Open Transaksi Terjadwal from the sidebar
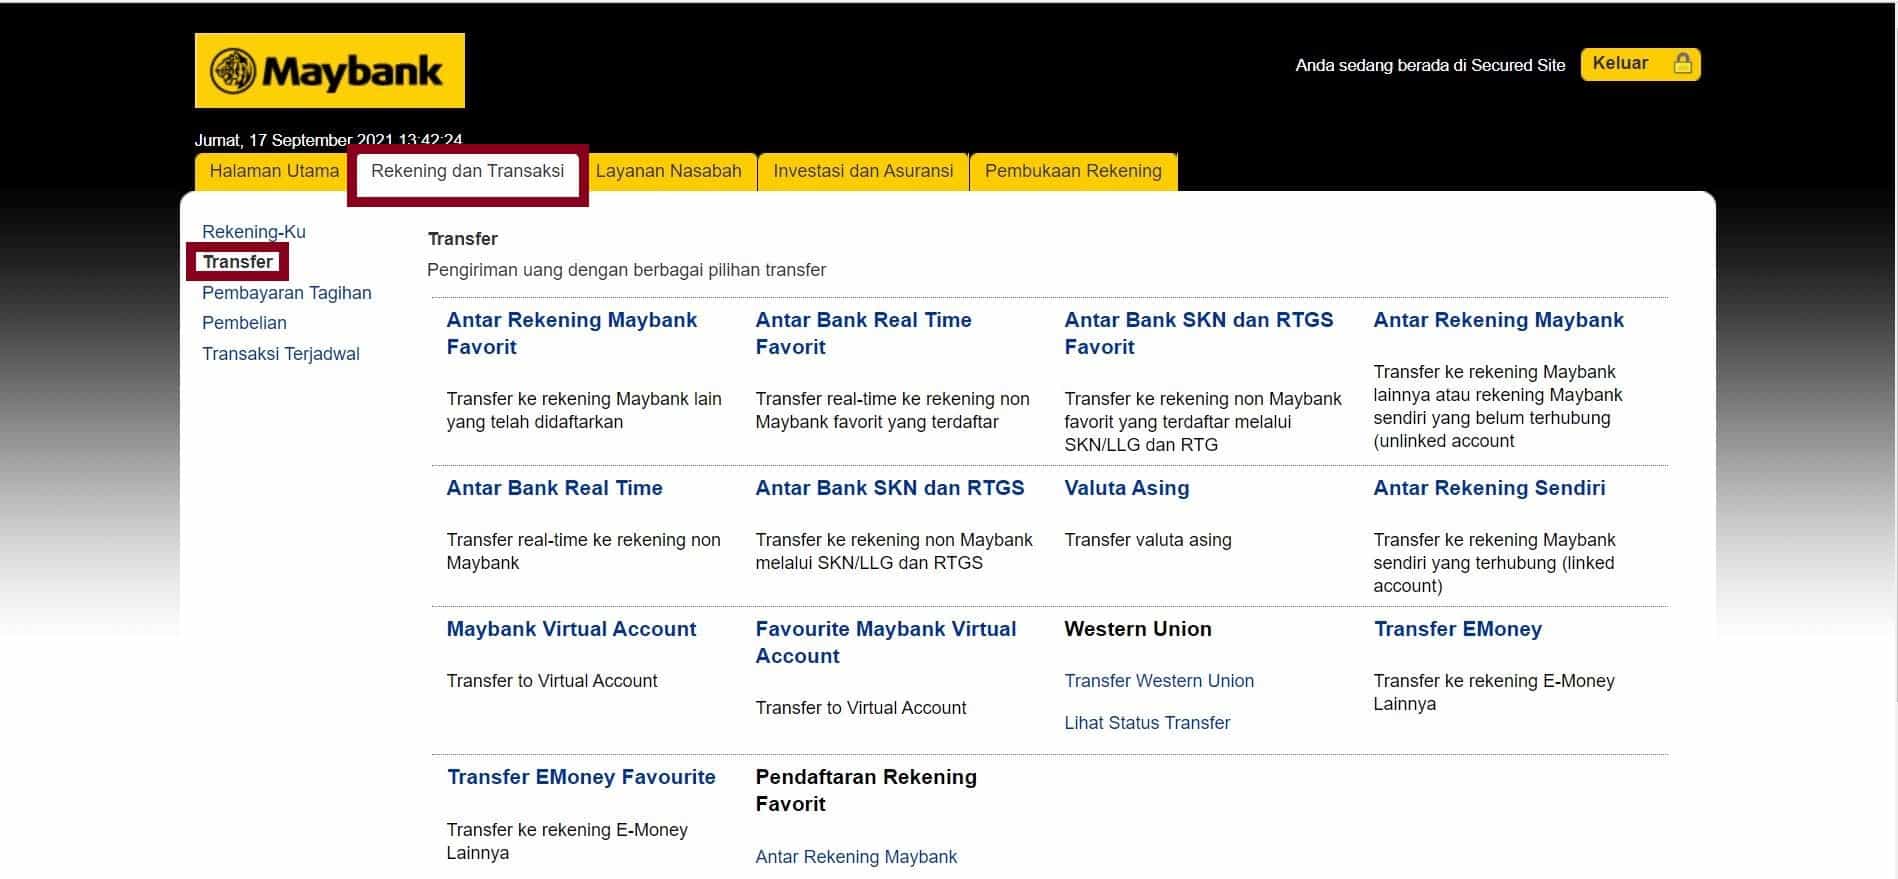This screenshot has width=1898, height=879. (x=280, y=354)
